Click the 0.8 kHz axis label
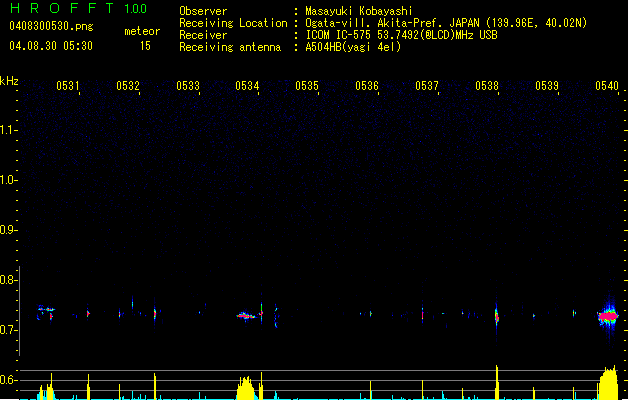Screen dimensions: 629x400 (8, 280)
